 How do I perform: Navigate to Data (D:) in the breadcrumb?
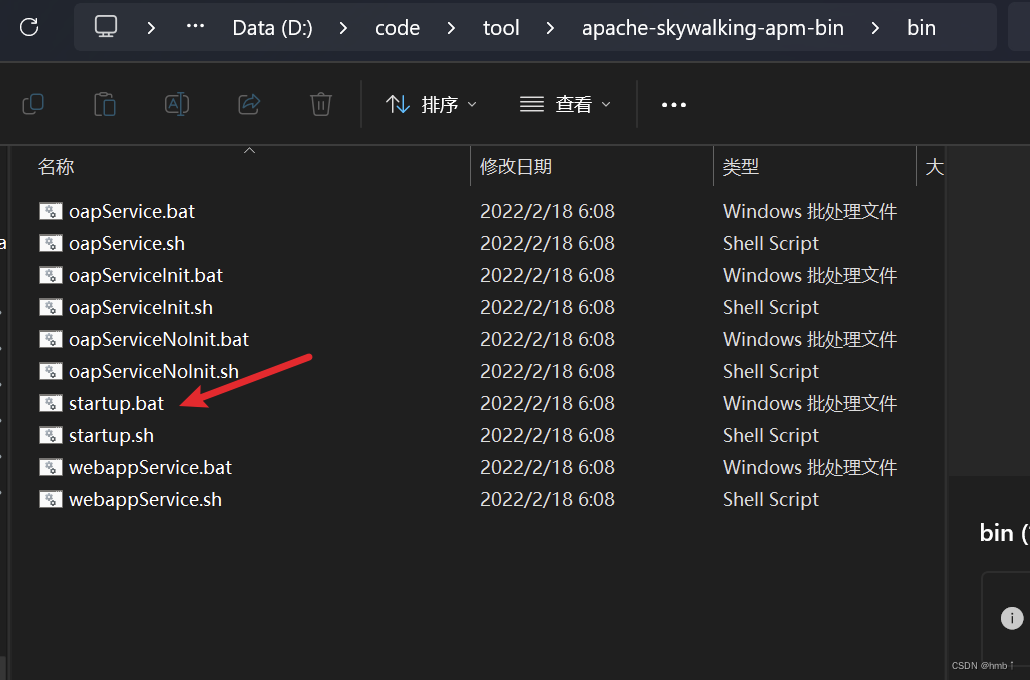273,28
